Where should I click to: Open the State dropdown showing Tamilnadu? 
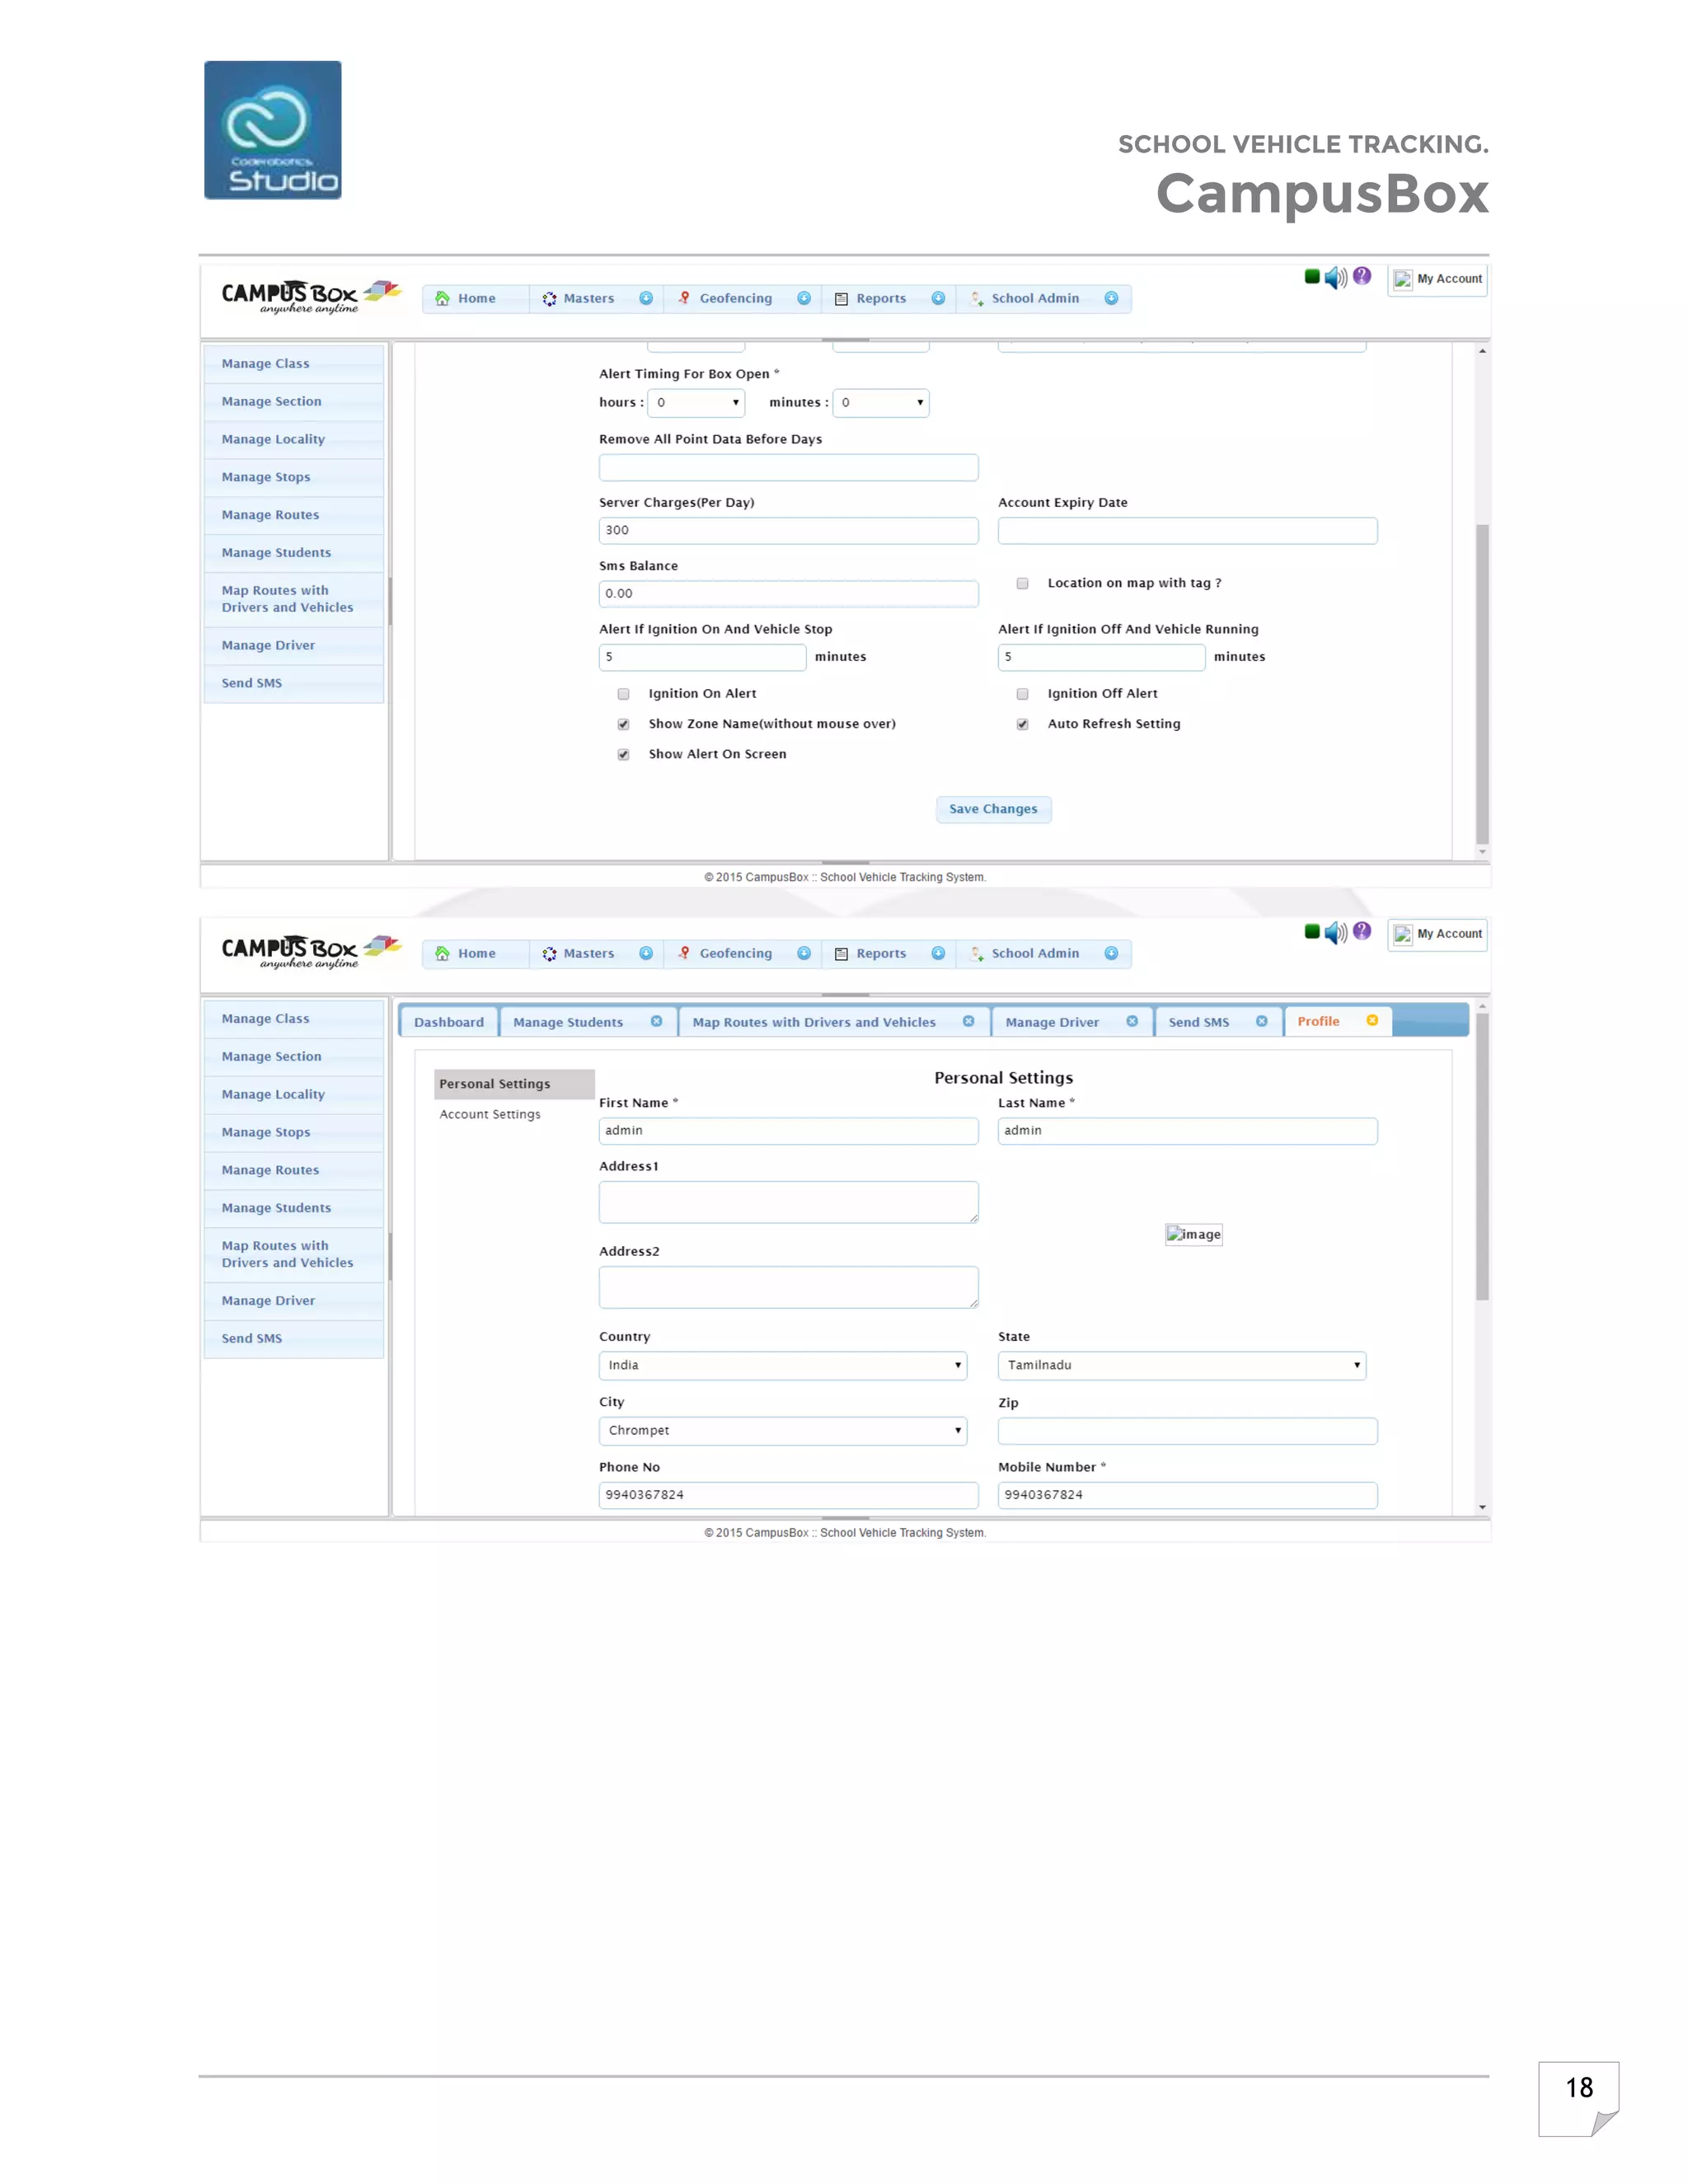pos(1182,1365)
